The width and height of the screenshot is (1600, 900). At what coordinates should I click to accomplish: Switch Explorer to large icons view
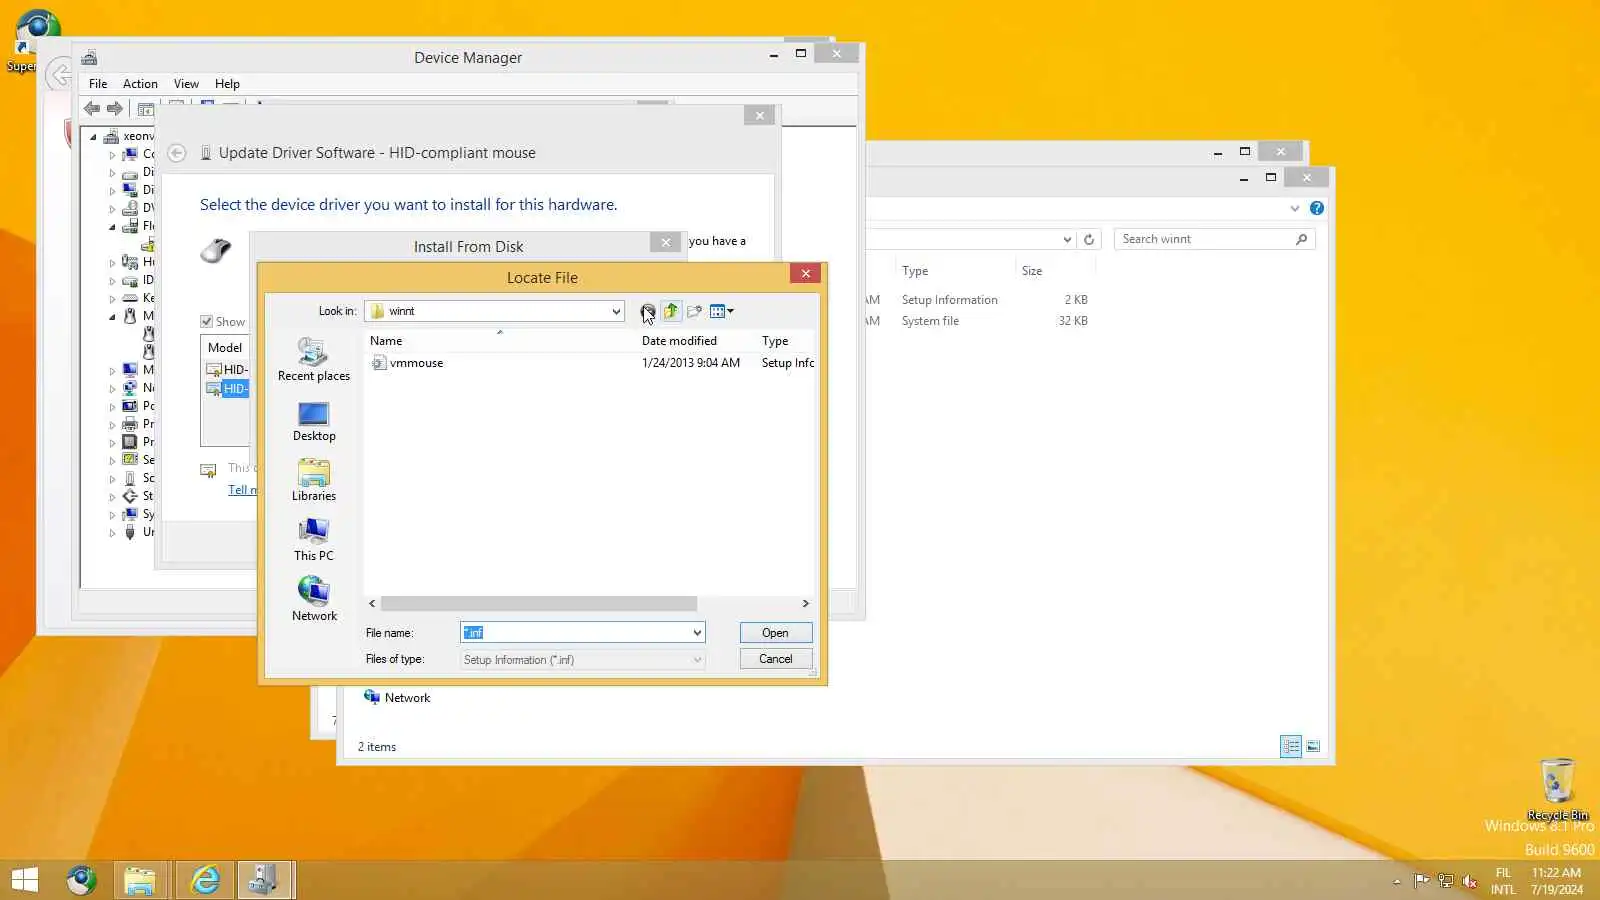pyautogui.click(x=1313, y=746)
